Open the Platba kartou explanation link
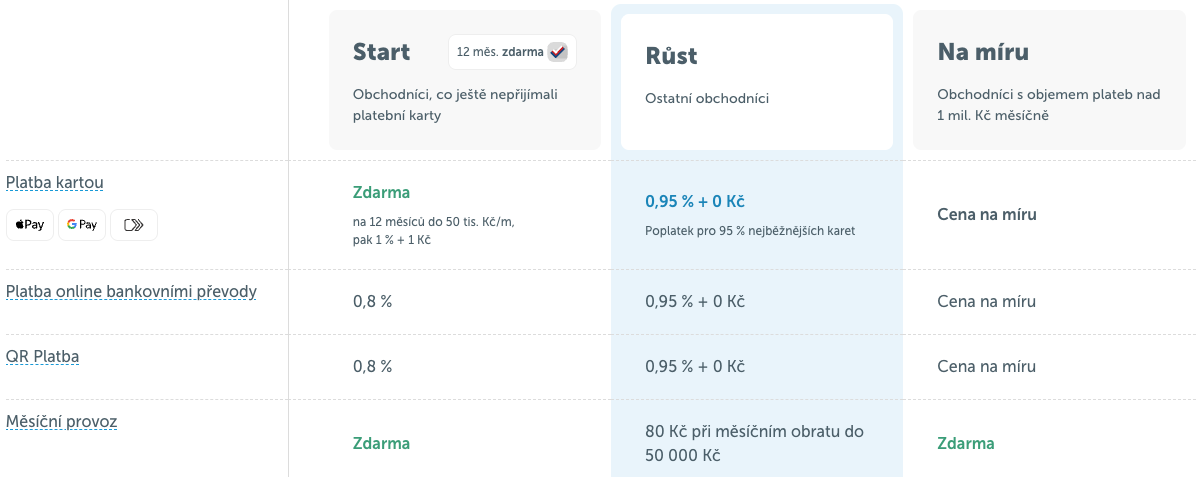The height and width of the screenshot is (477, 1200). tap(55, 183)
